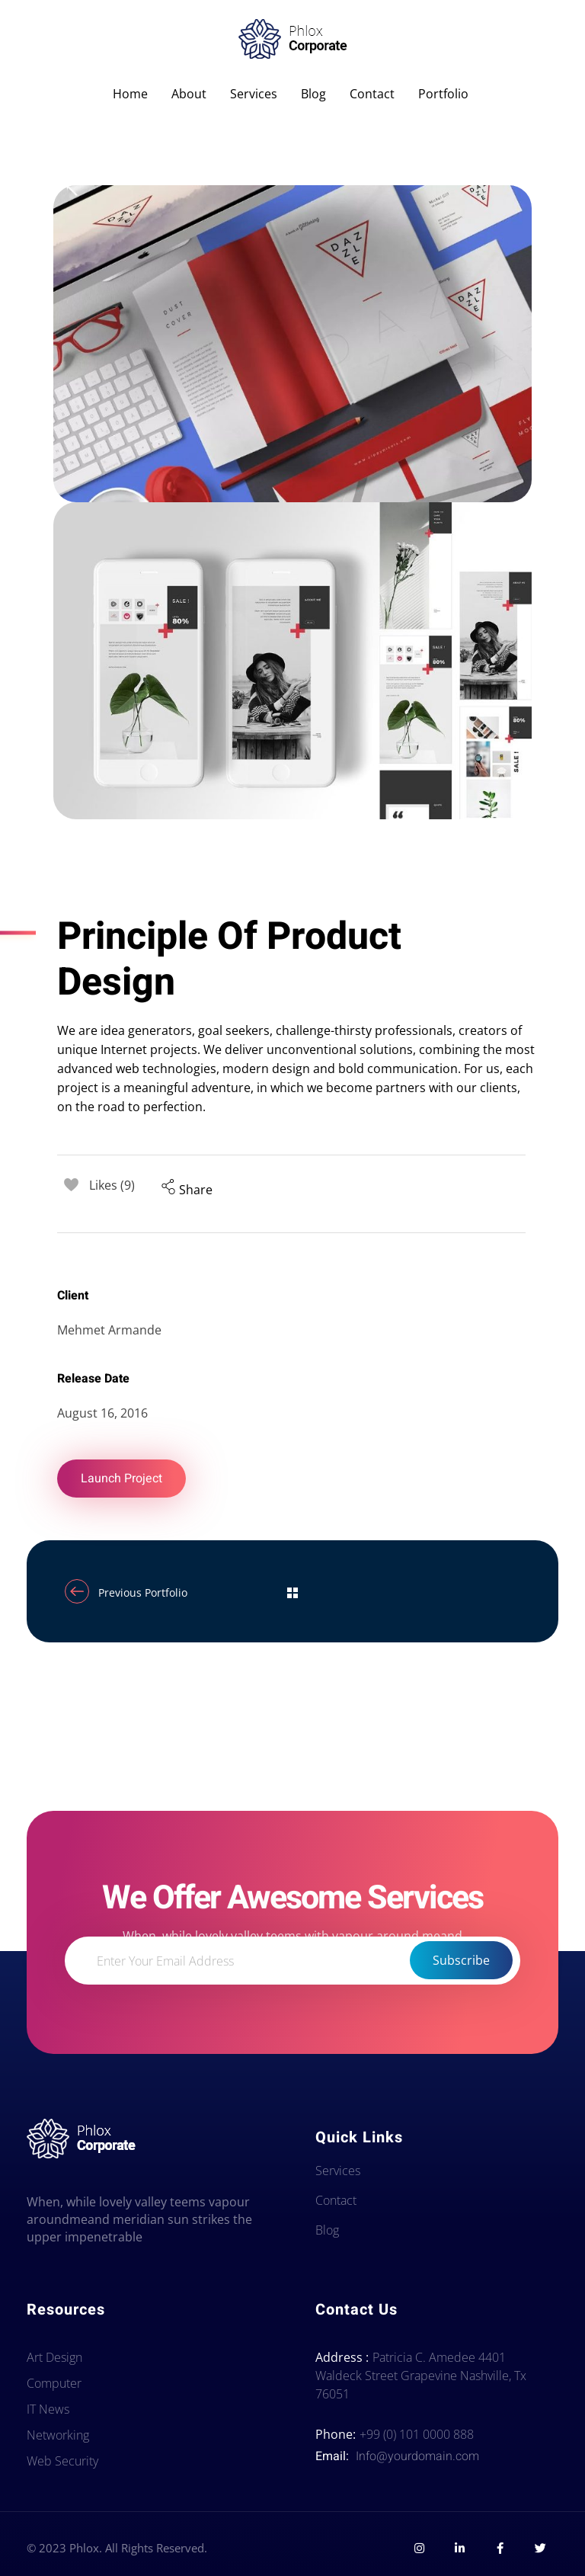
Task: Click the Dazzle branding mockup image
Action: [x=292, y=343]
